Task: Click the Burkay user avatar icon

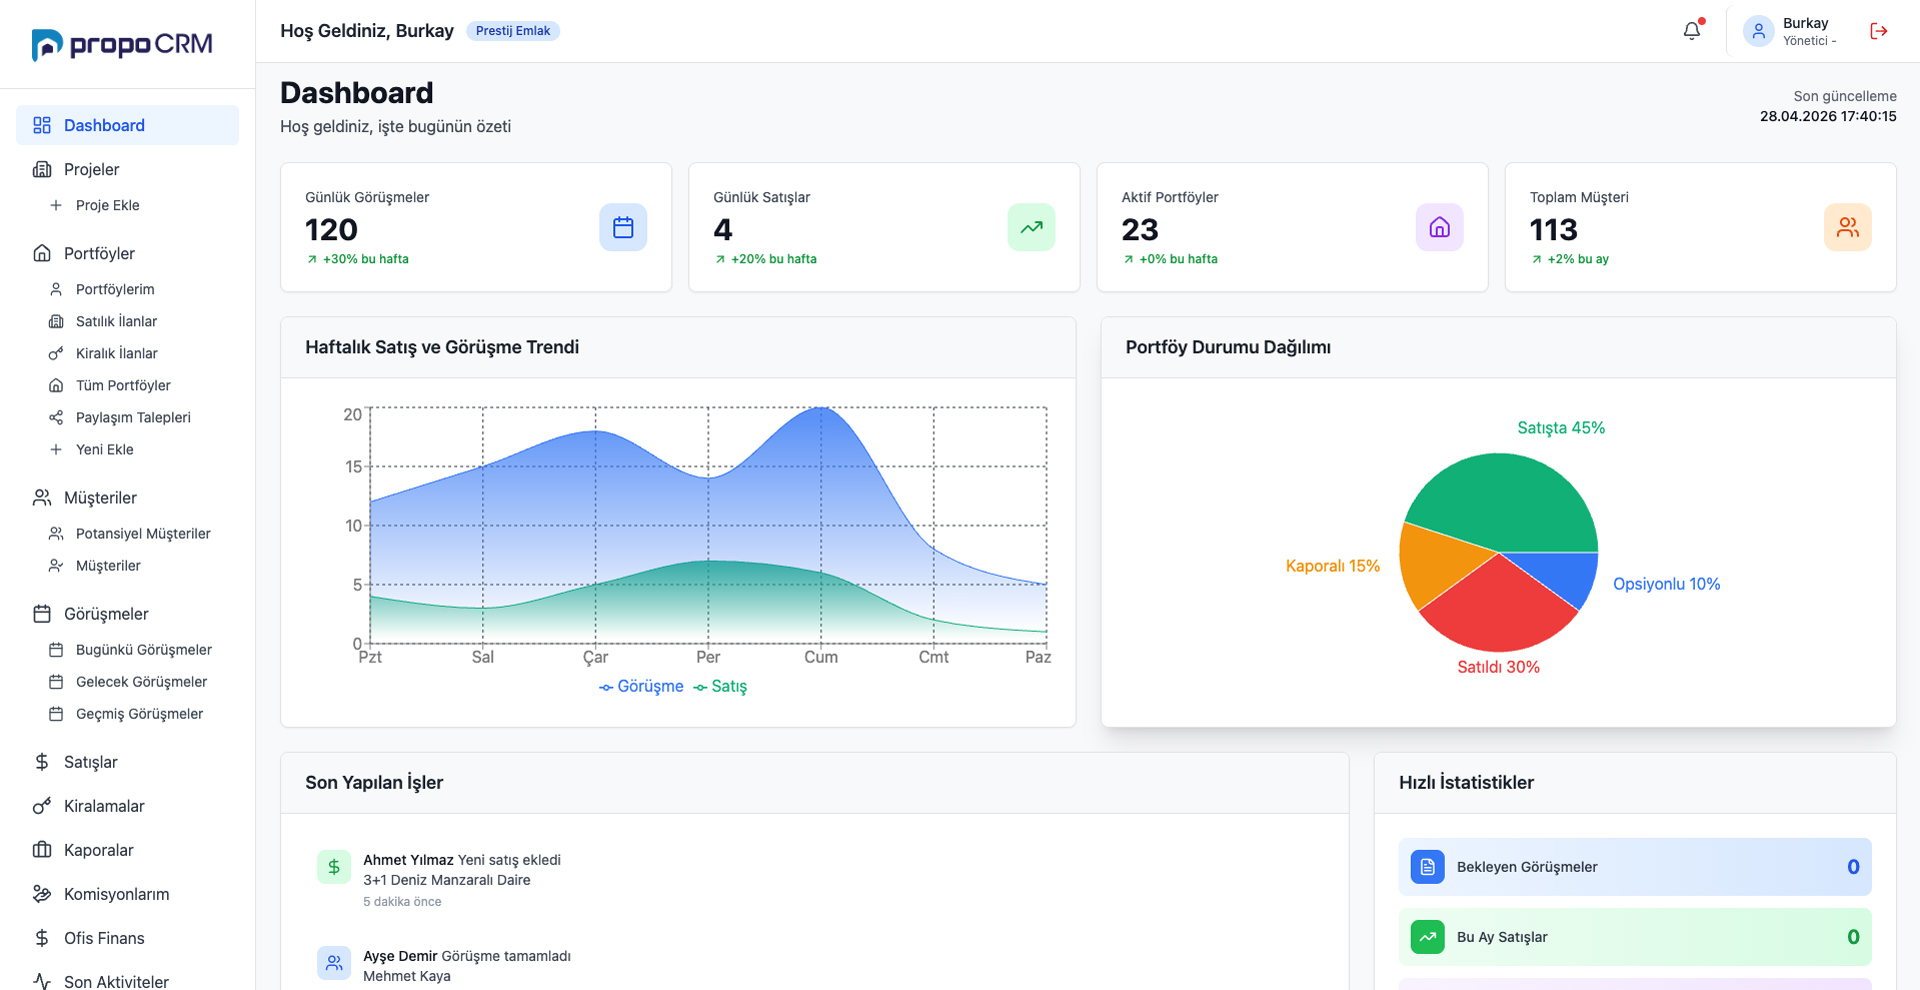Action: tap(1759, 31)
